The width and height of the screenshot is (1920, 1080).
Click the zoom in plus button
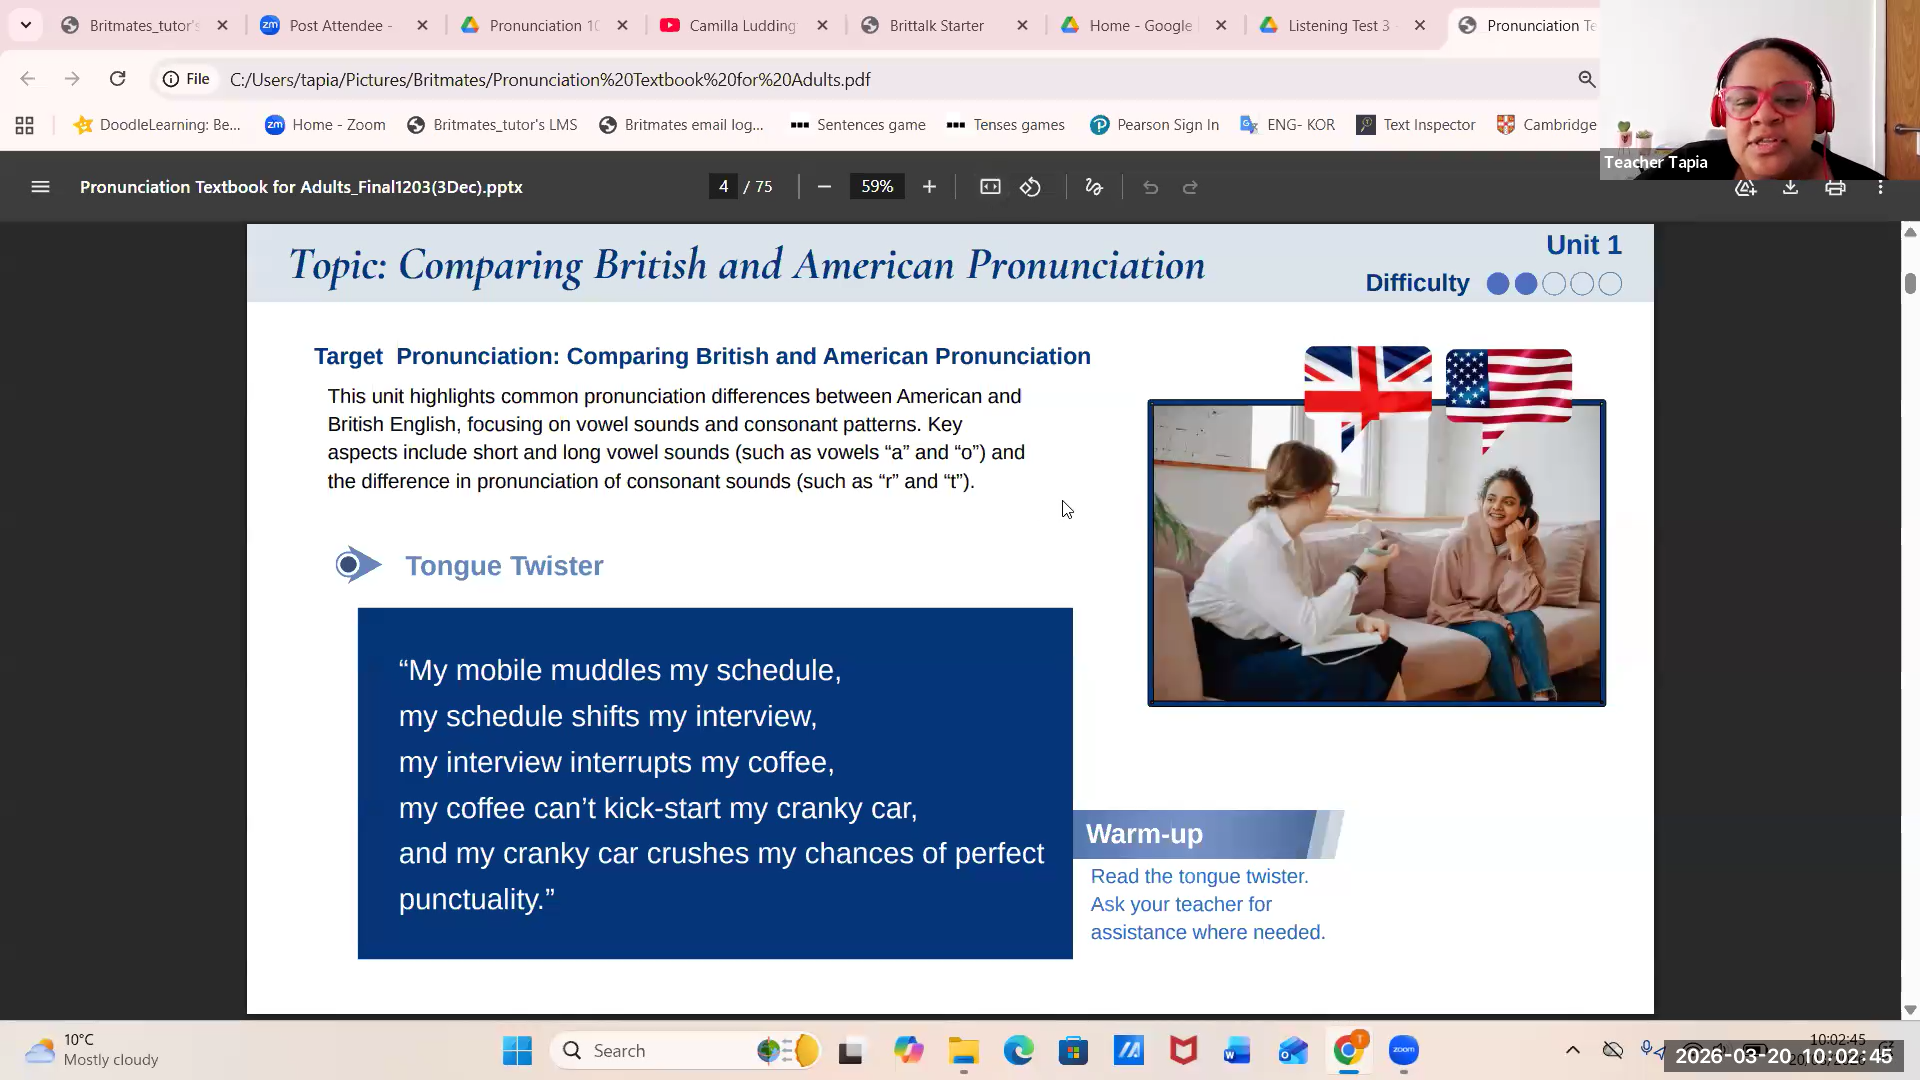(929, 187)
